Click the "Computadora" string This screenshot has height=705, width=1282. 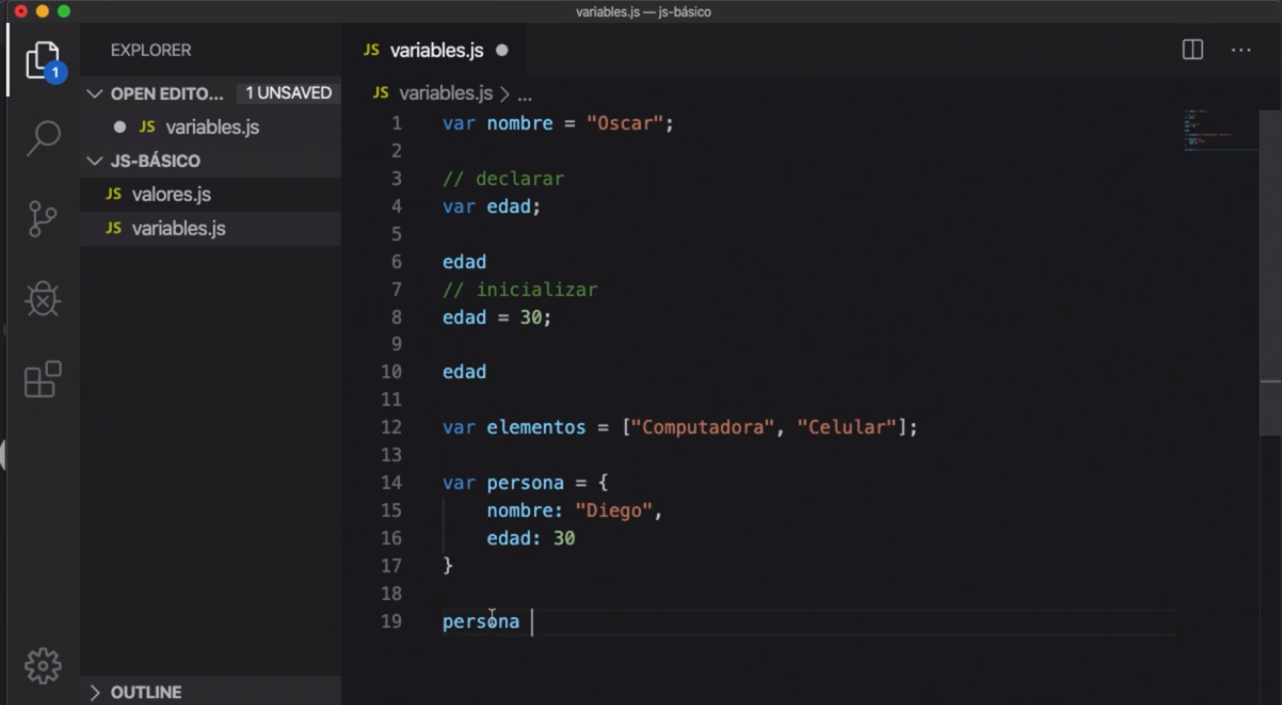702,428
